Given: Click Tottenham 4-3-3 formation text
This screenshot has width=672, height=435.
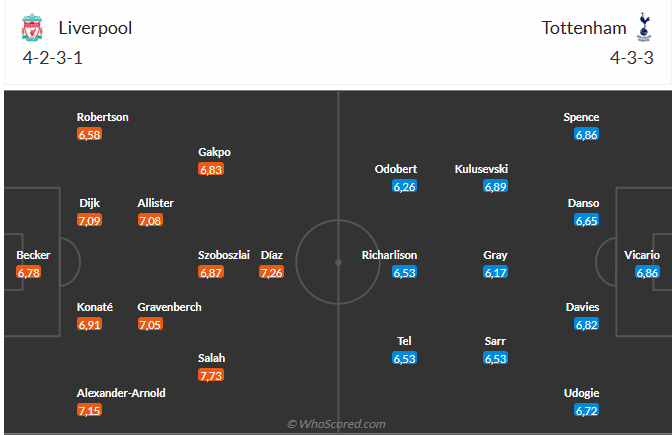Looking at the screenshot, I should coord(631,57).
